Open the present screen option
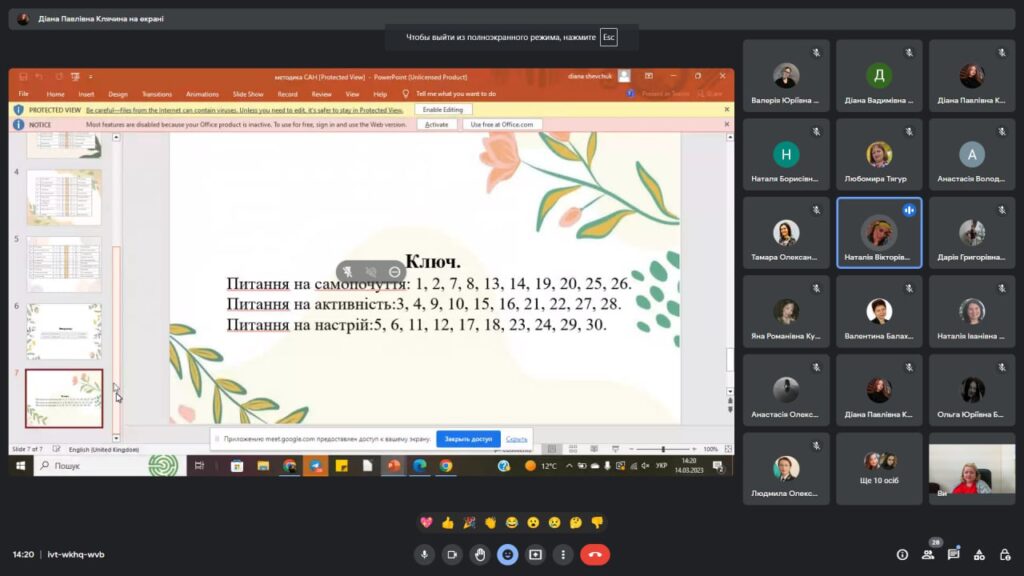 coord(536,554)
